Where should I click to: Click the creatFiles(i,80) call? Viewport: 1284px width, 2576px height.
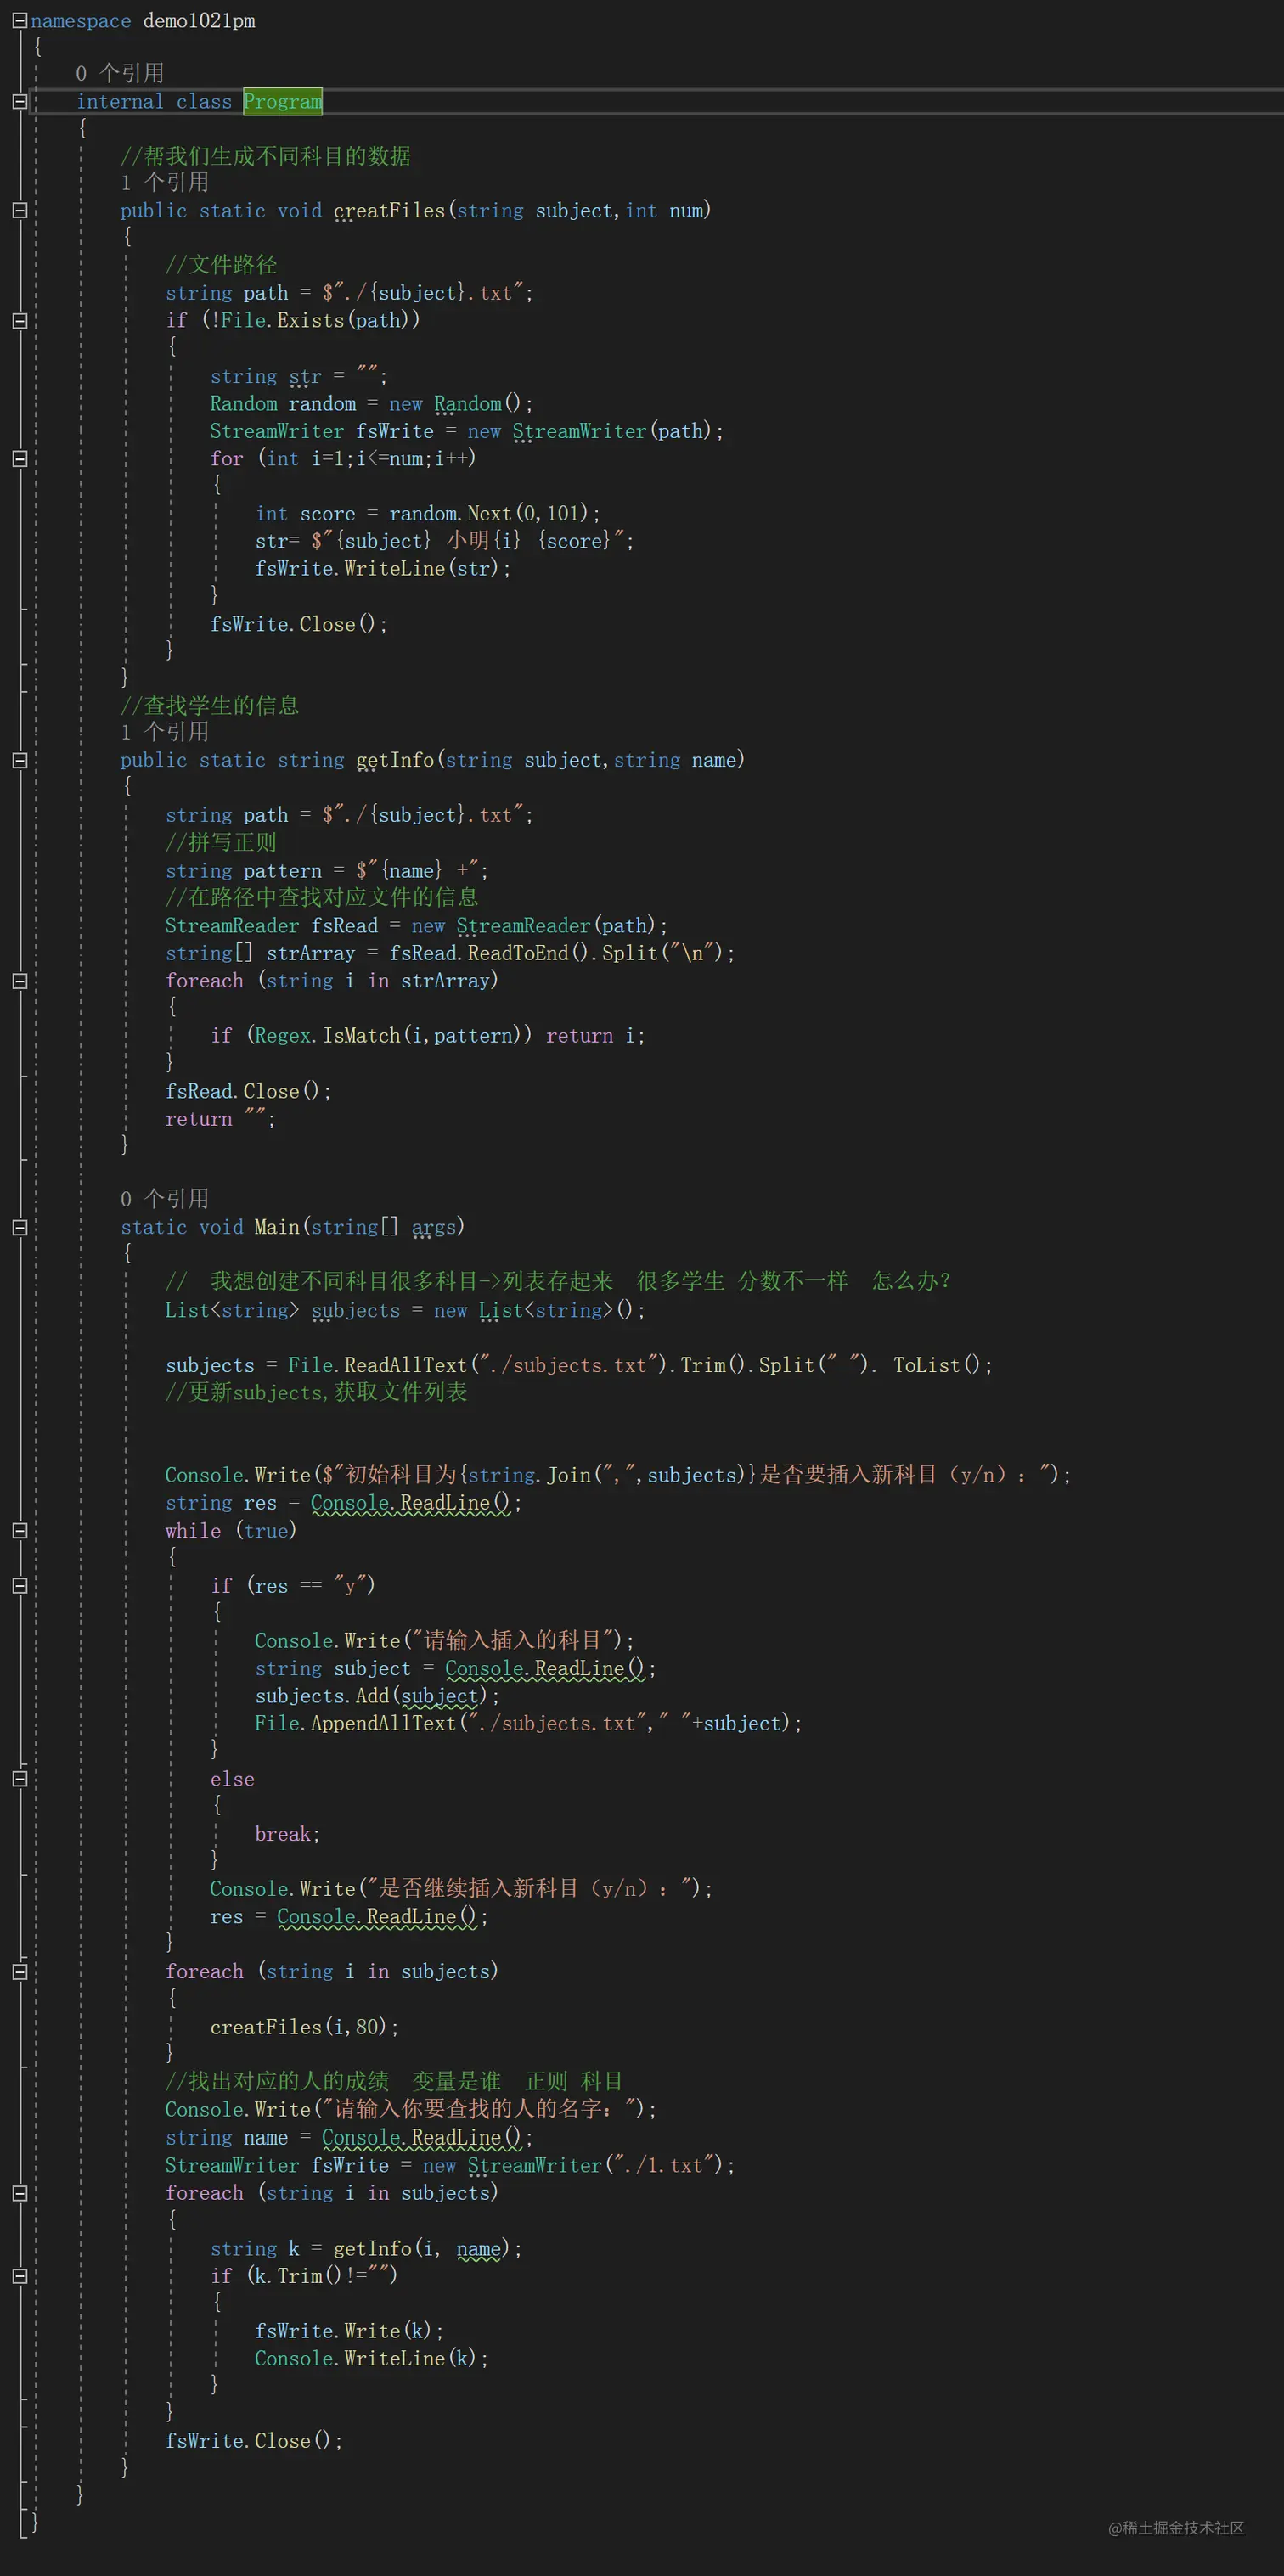(304, 2027)
